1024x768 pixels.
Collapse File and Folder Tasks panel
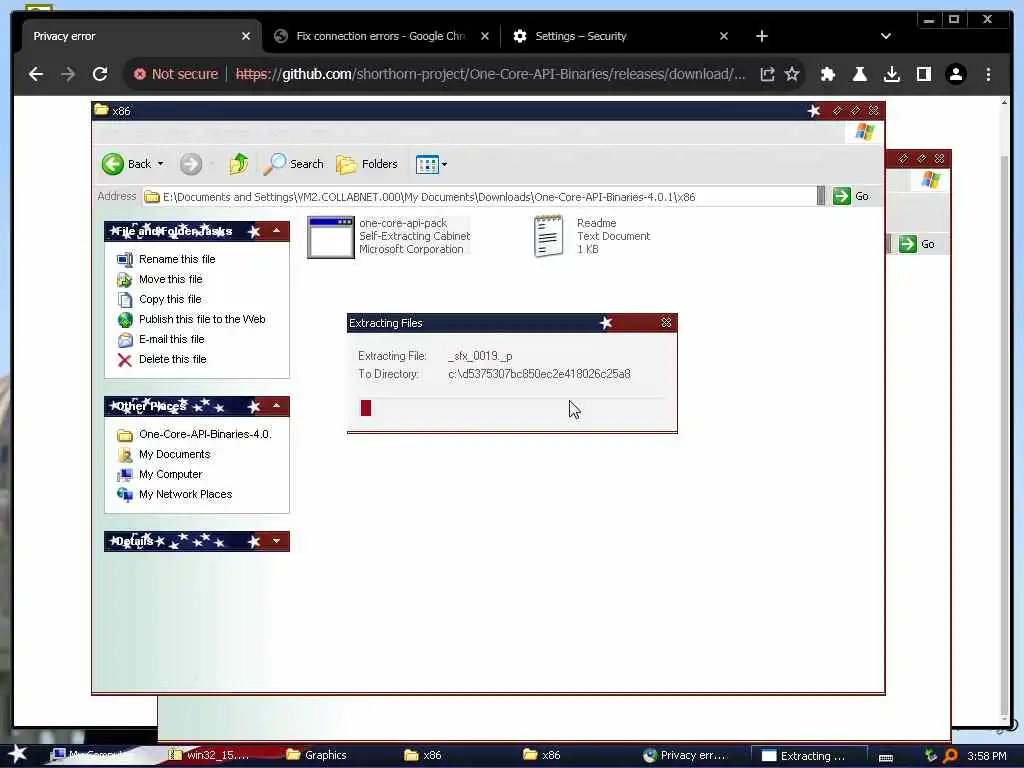click(x=276, y=231)
